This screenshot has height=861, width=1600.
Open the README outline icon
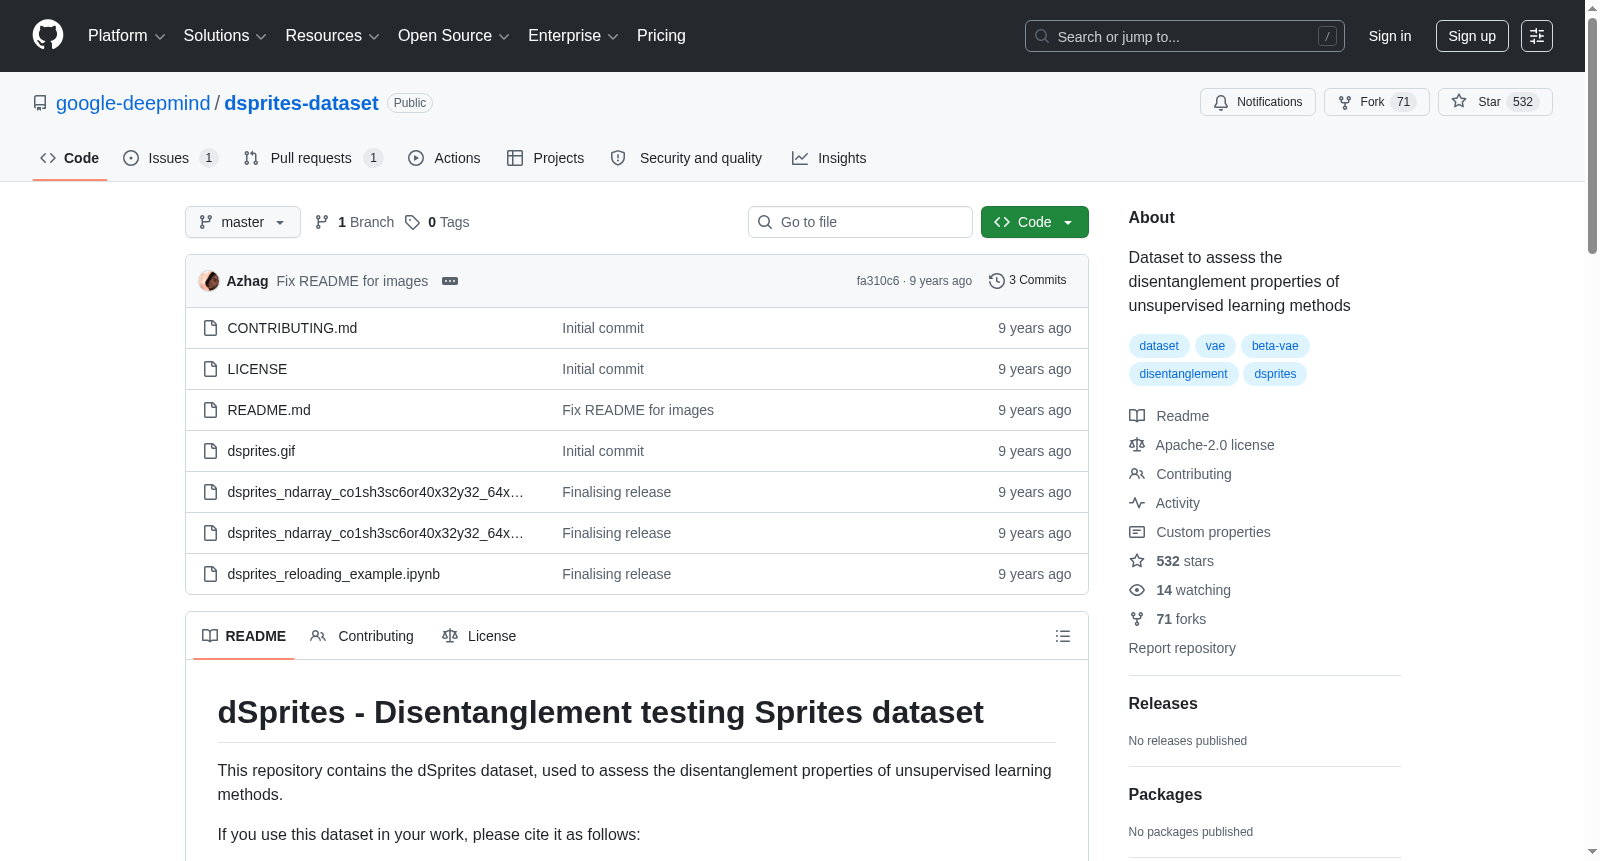[x=1063, y=636]
